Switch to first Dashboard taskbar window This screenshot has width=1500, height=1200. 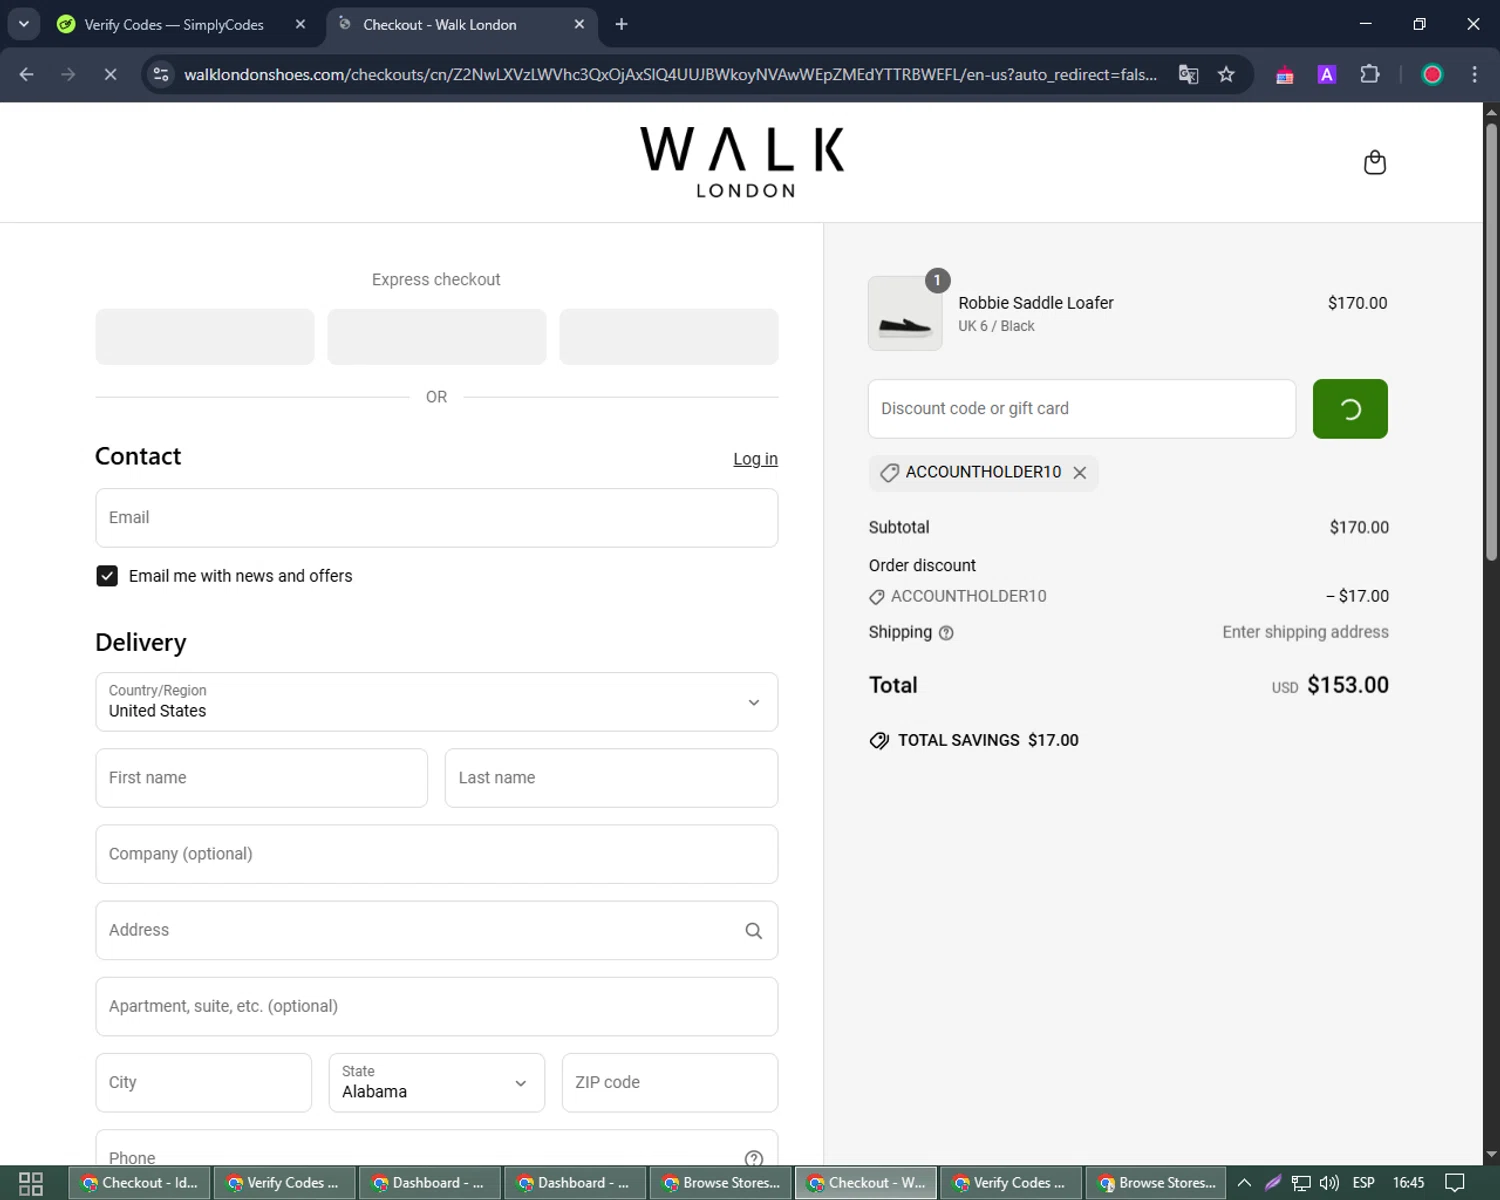coord(430,1183)
